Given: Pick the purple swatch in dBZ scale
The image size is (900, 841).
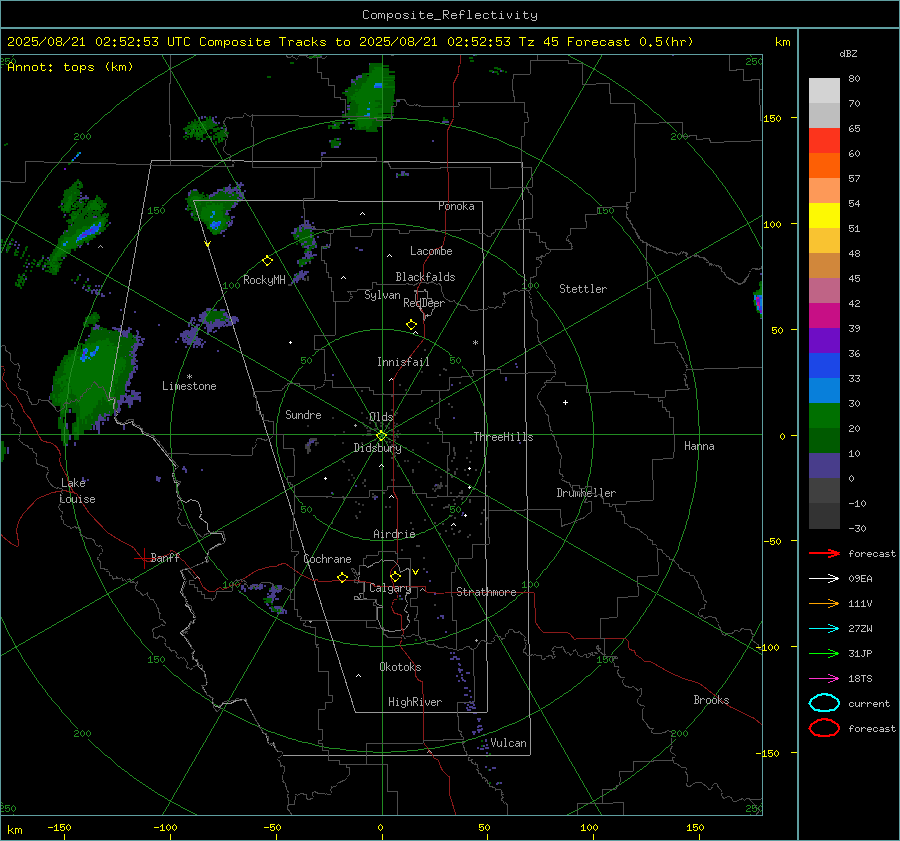Looking at the screenshot, I should [x=824, y=340].
